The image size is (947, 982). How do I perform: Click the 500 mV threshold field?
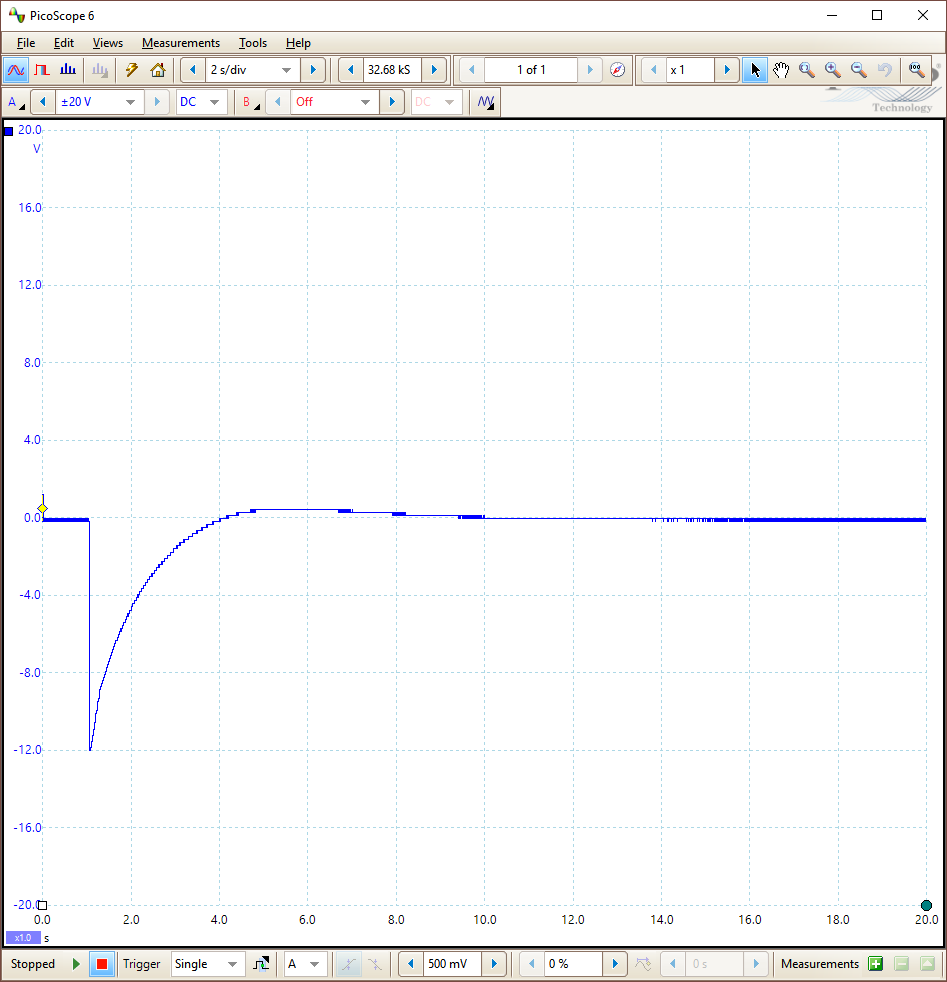pyautogui.click(x=452, y=963)
